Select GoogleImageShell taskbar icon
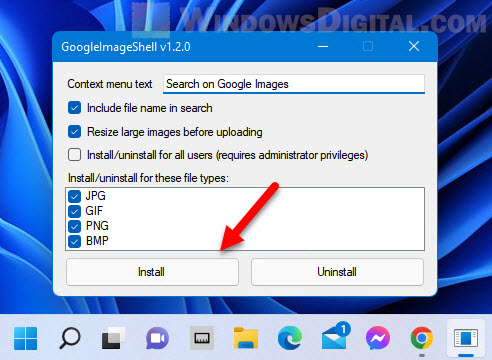The image size is (492, 360). (x=466, y=338)
